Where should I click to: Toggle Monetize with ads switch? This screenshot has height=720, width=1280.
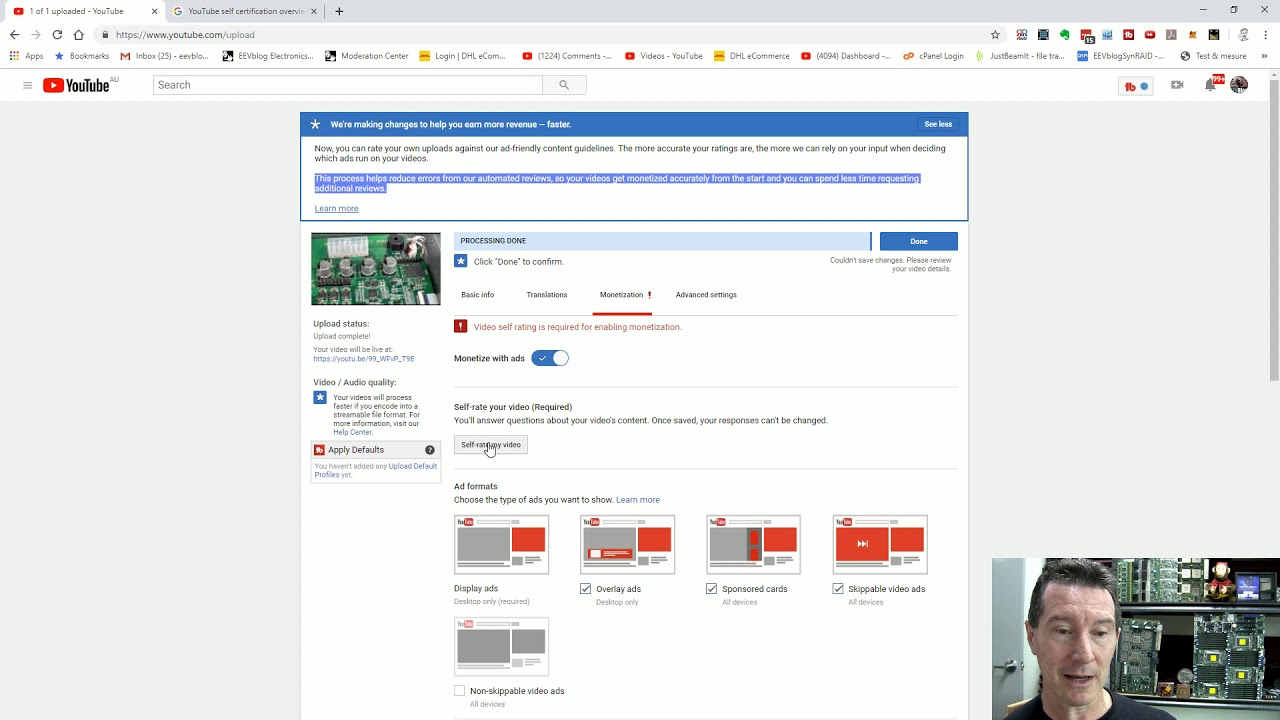pyautogui.click(x=550, y=358)
